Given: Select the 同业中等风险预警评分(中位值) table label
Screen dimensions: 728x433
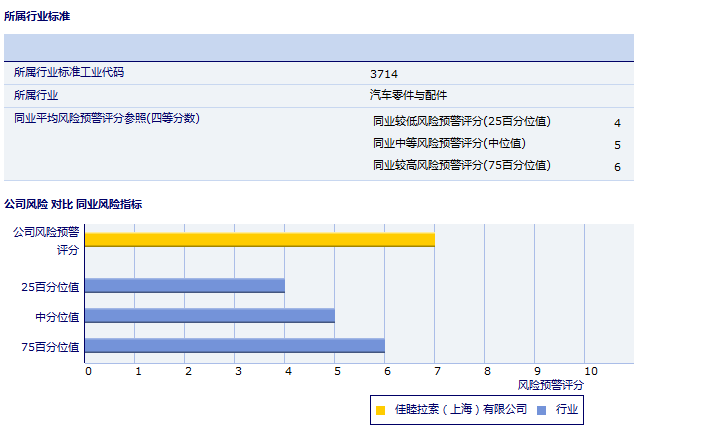Looking at the screenshot, I should click(449, 144).
